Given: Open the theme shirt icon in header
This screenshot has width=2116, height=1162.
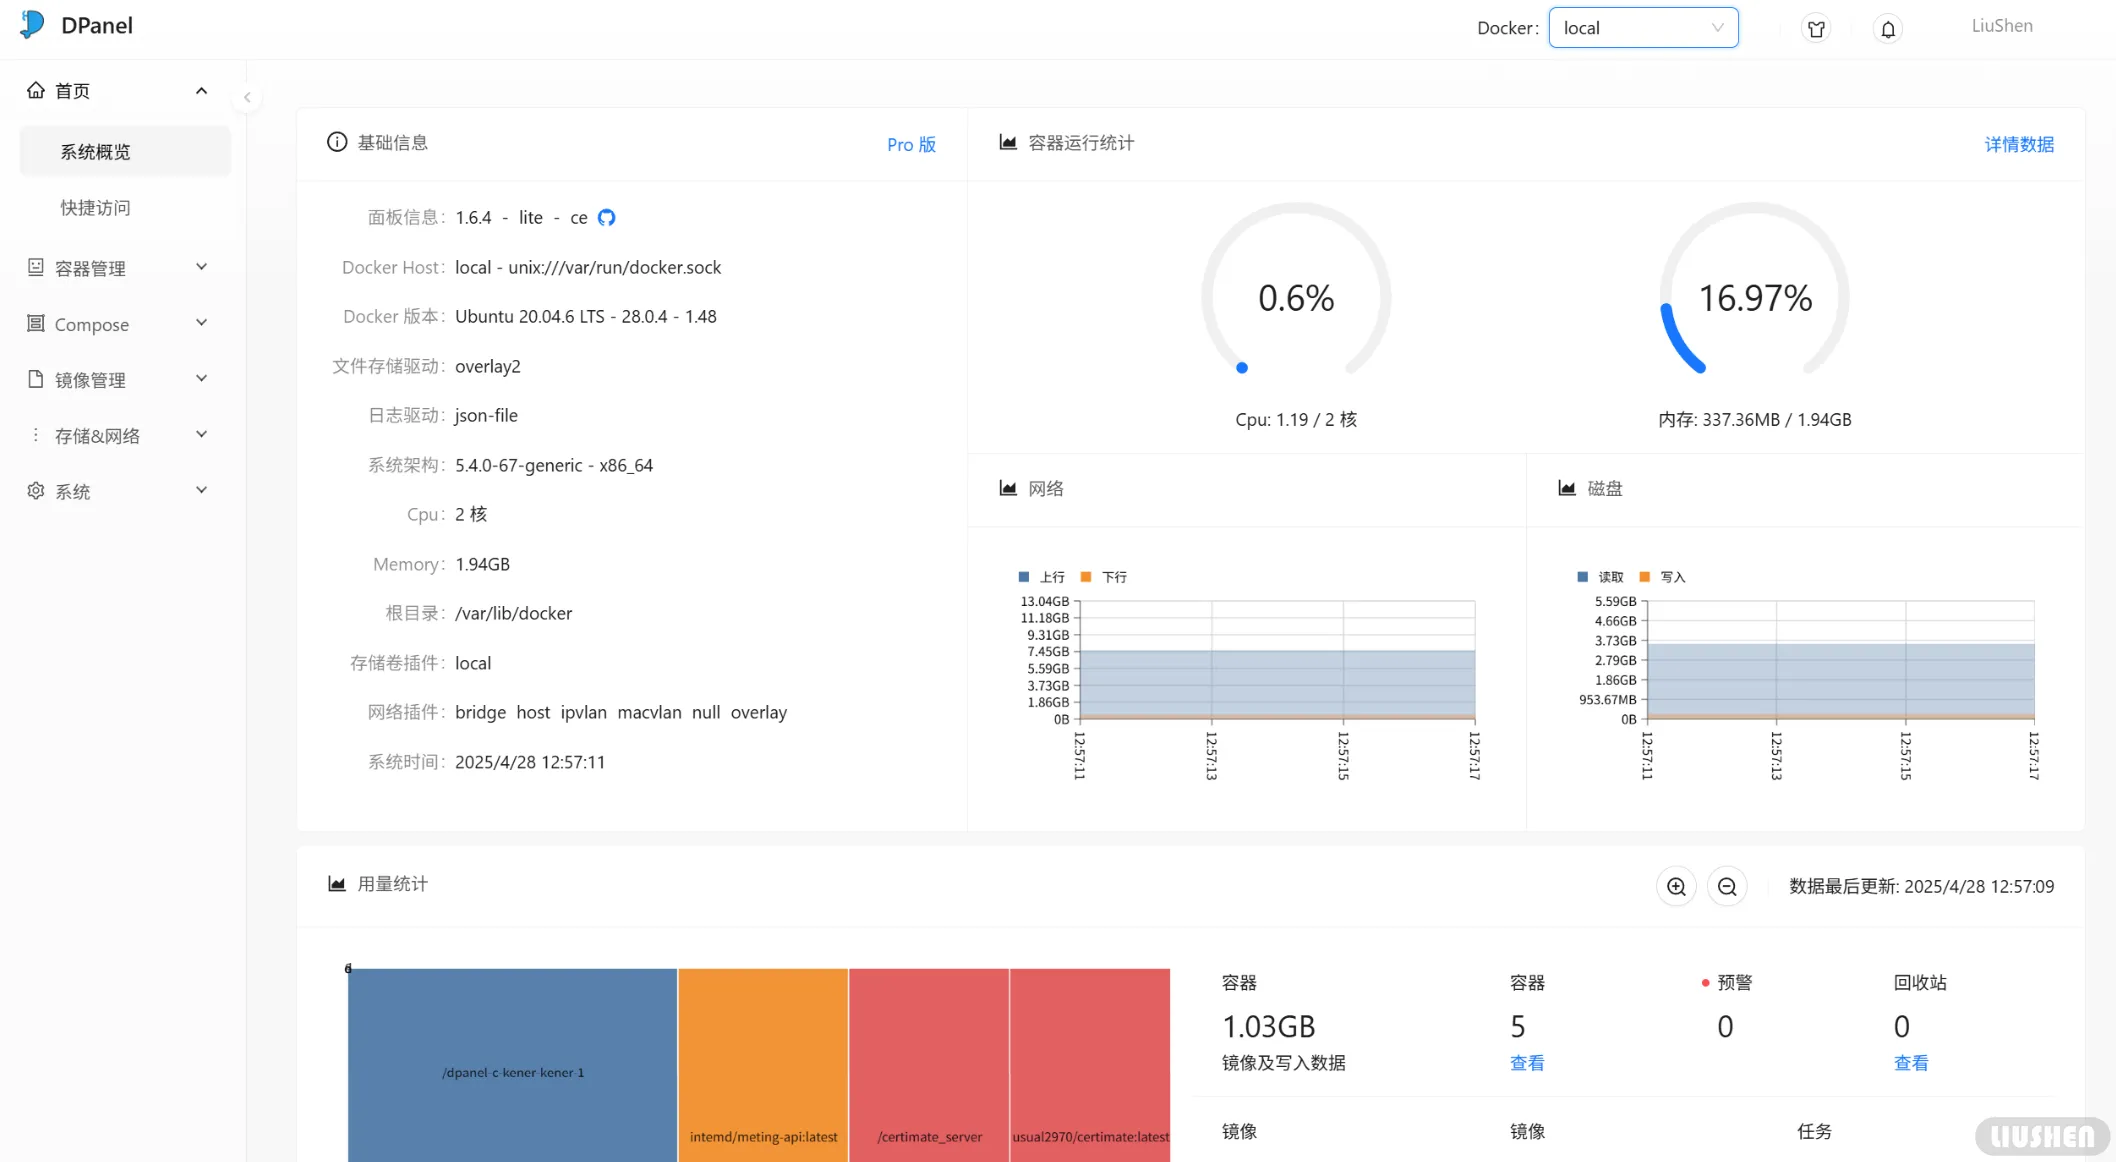Looking at the screenshot, I should pos(1816,29).
